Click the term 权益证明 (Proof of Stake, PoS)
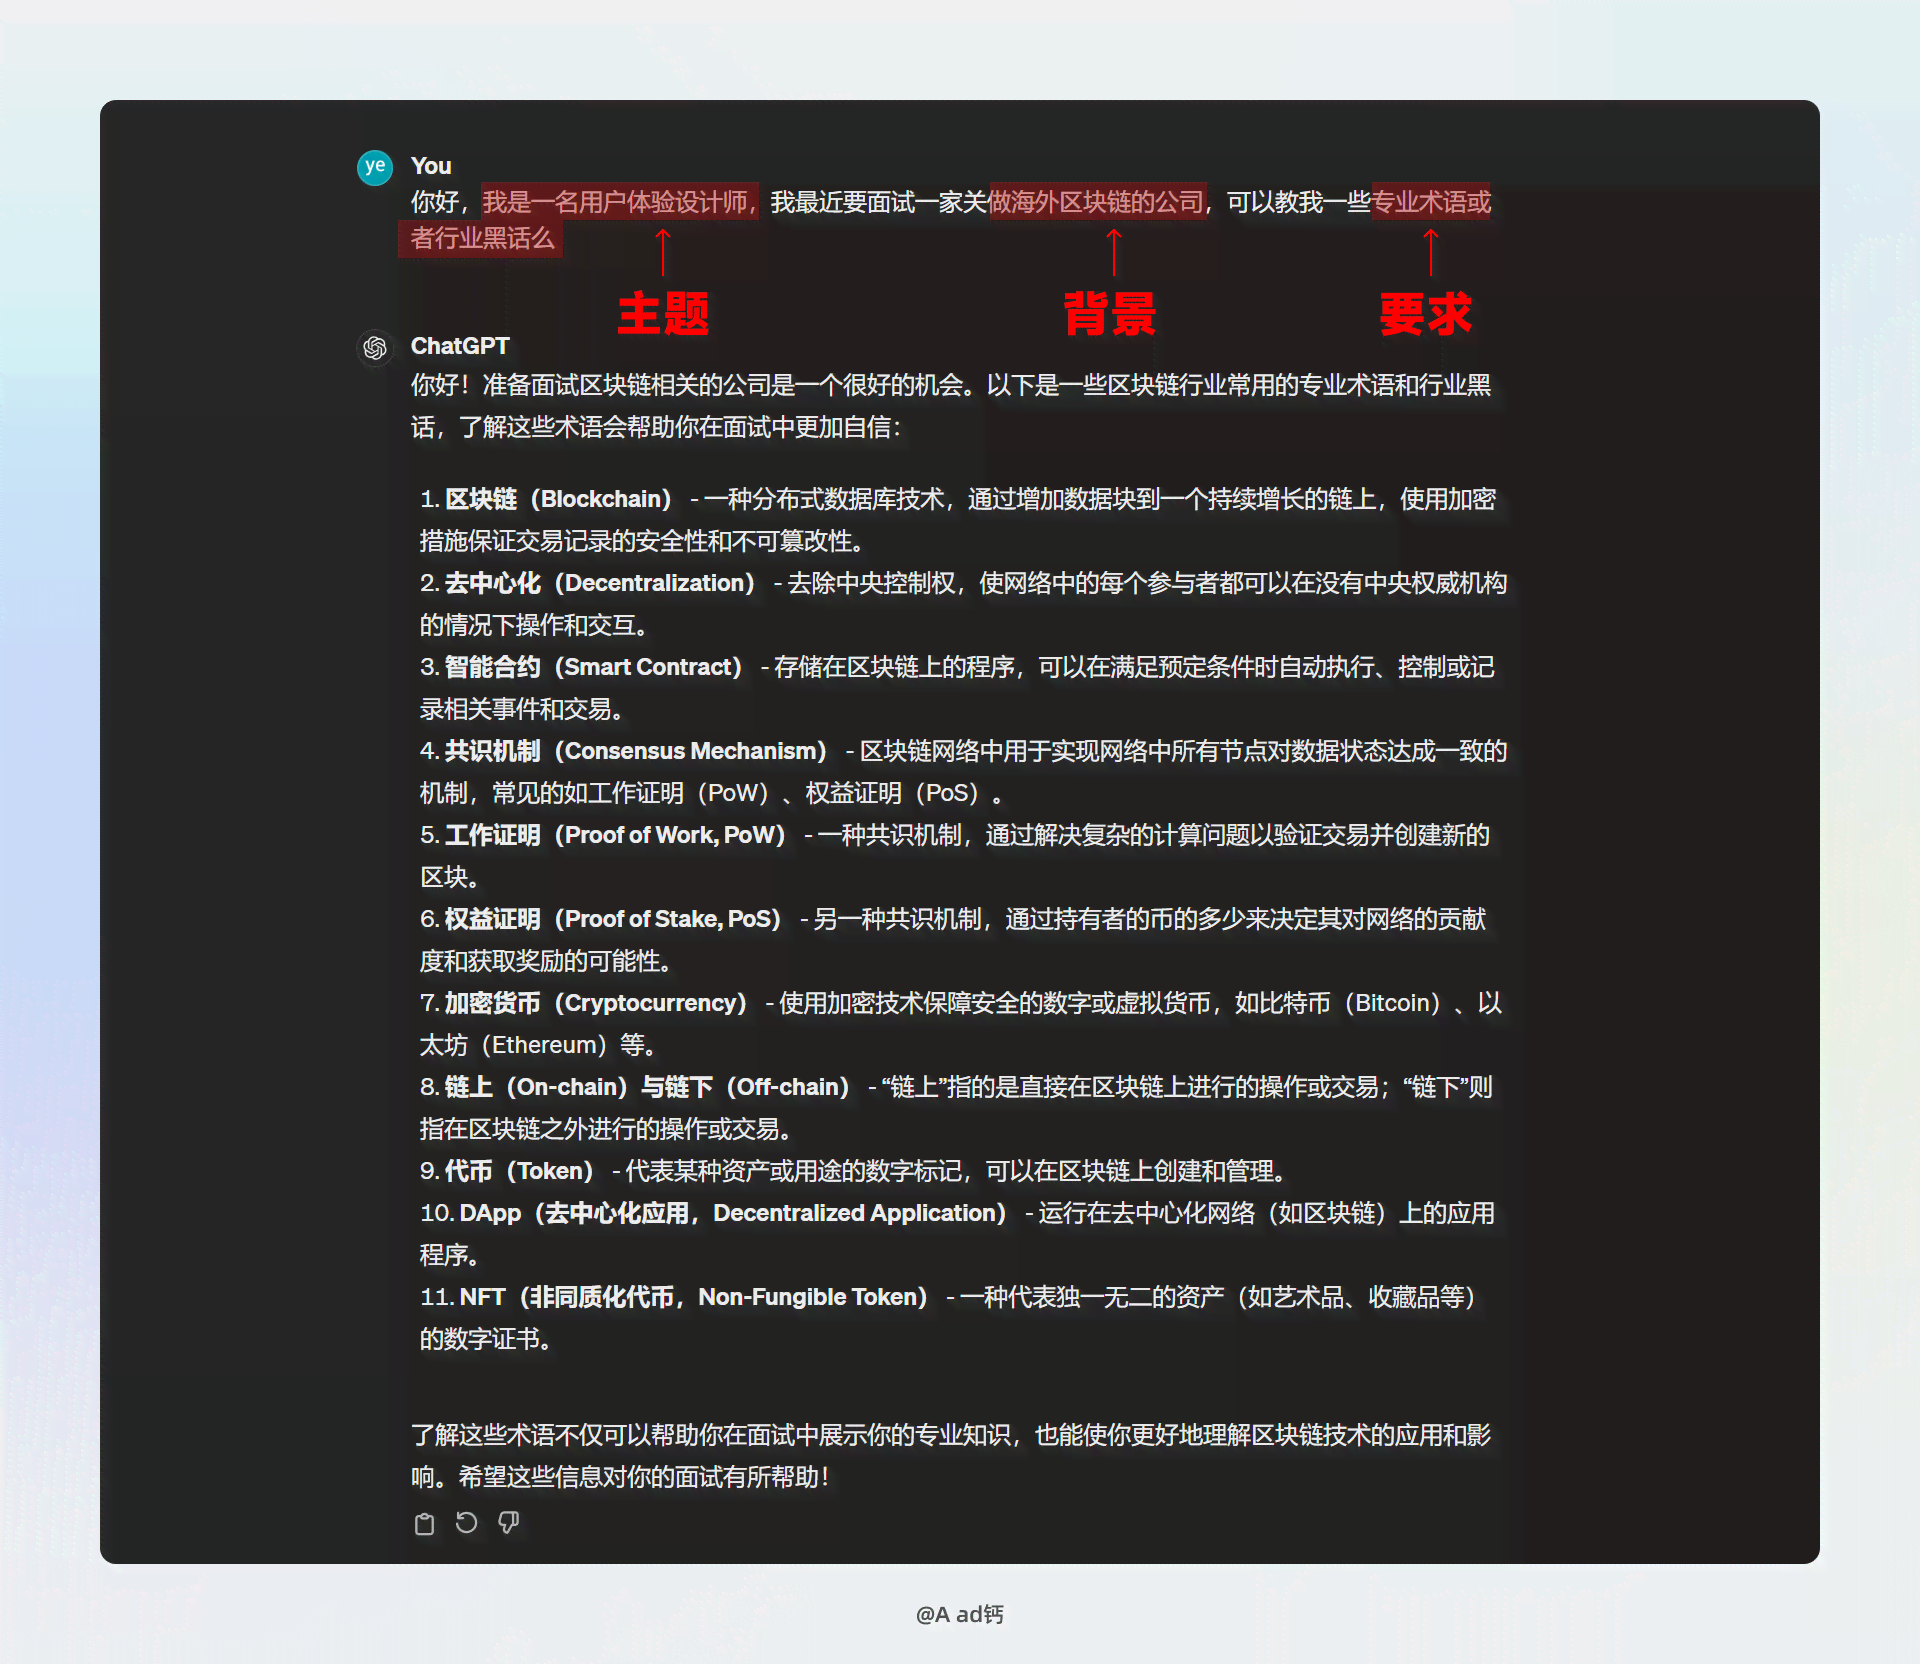Viewport: 1920px width, 1664px height. [613, 919]
